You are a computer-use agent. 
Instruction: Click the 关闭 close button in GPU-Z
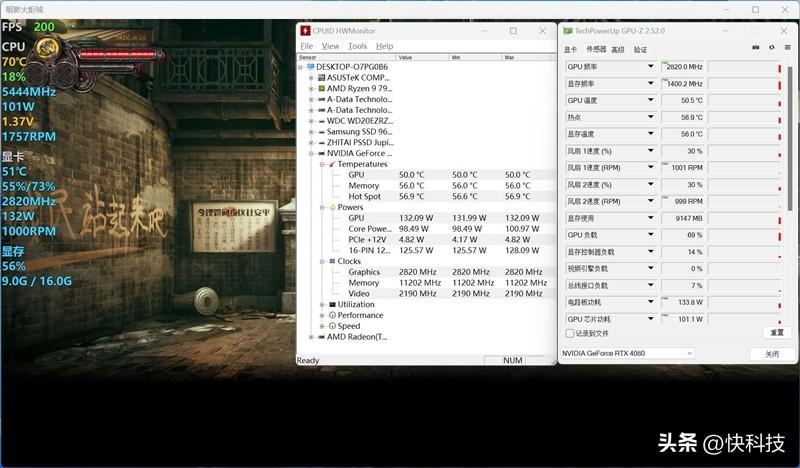point(771,354)
